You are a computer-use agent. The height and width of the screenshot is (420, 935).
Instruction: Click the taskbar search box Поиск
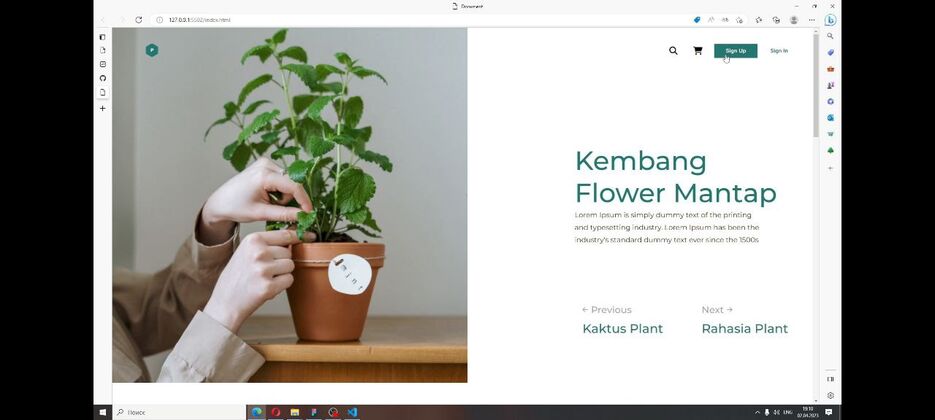coord(179,412)
